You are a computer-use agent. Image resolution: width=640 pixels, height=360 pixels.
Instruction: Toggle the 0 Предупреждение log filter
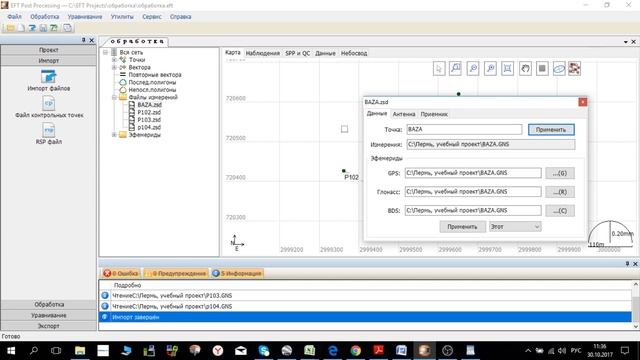coord(176,273)
